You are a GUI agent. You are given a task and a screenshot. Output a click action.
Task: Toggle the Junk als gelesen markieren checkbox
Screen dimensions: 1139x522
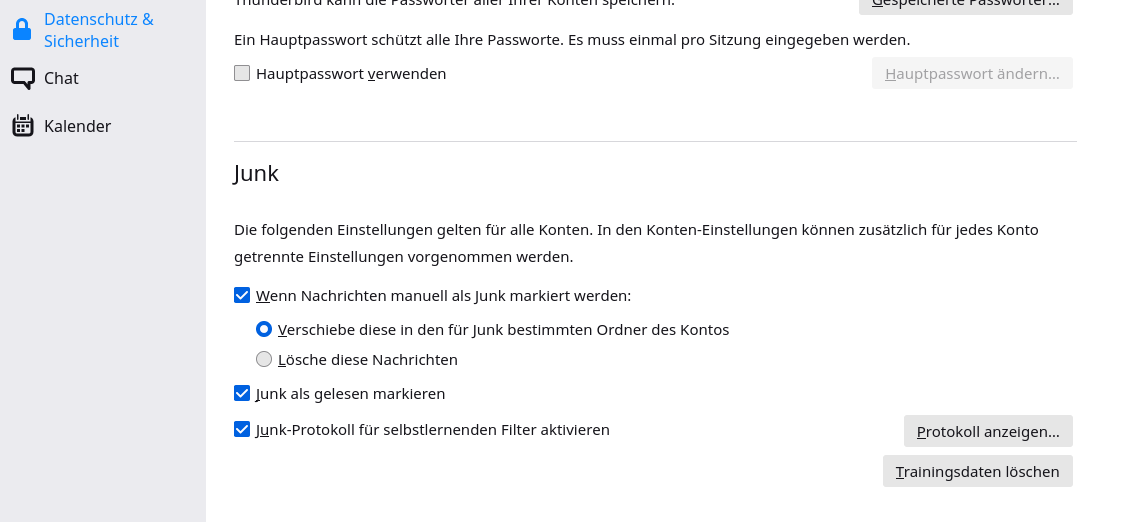[242, 393]
